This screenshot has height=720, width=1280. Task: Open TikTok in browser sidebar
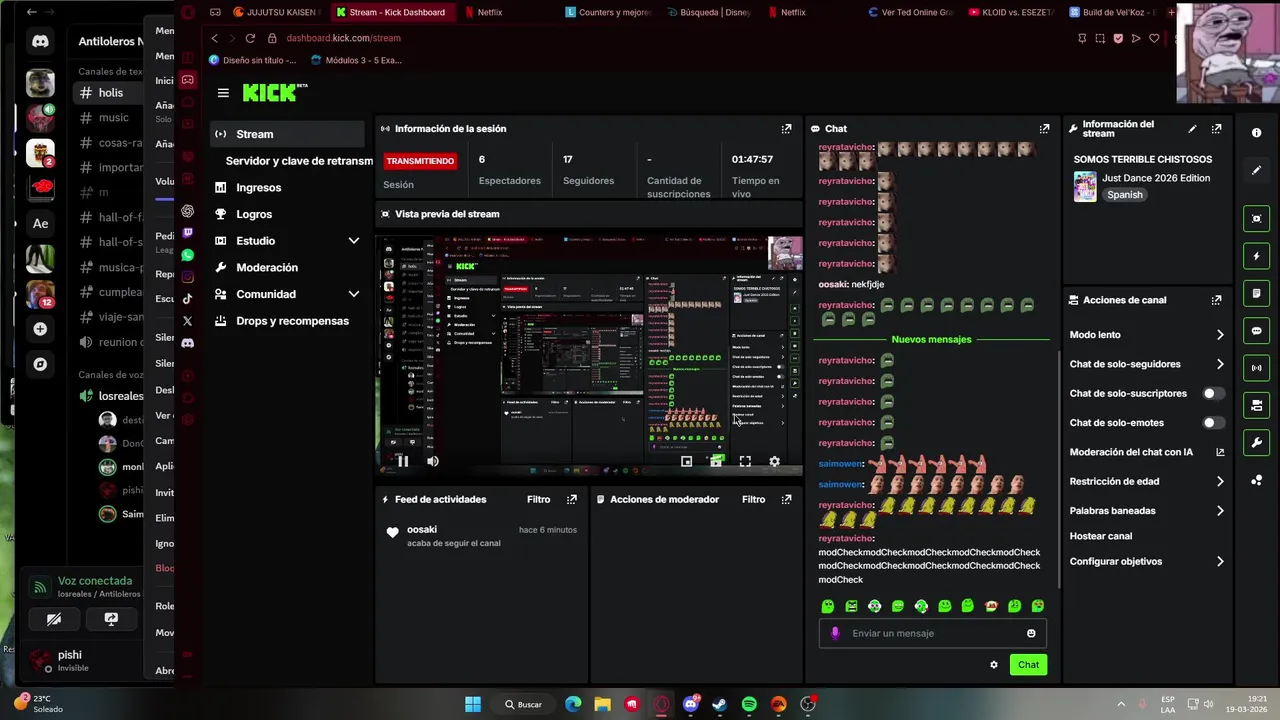pos(187,299)
